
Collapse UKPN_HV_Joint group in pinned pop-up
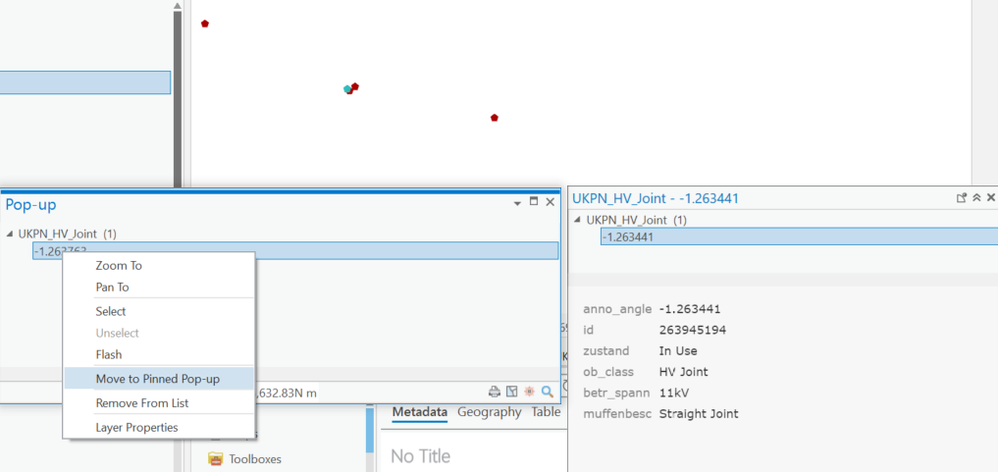[577, 219]
